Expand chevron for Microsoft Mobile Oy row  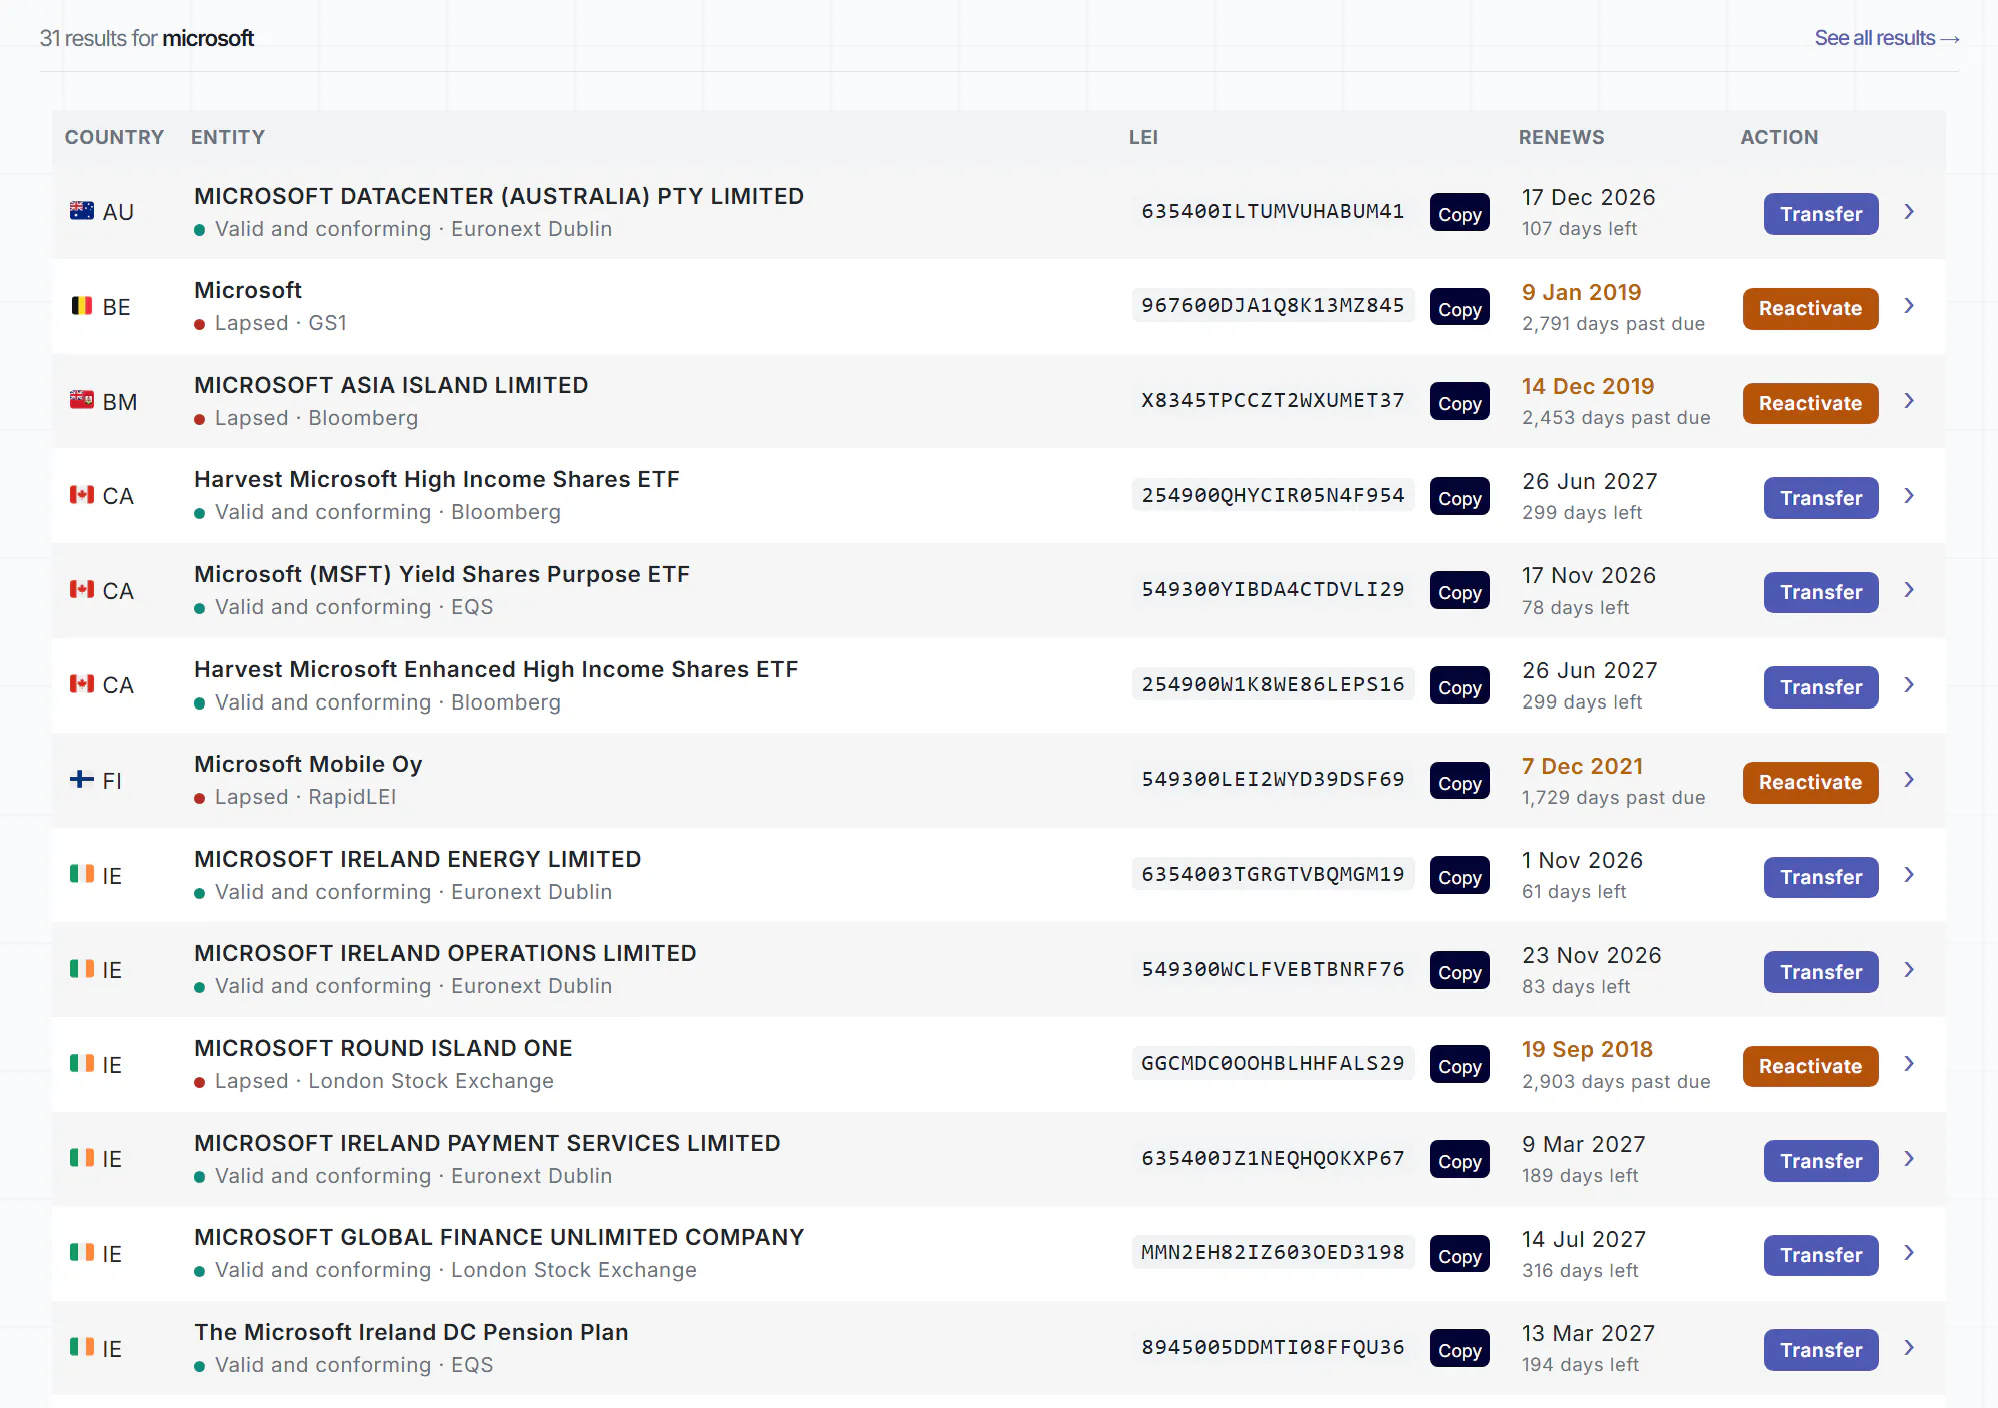pyautogui.click(x=1909, y=780)
